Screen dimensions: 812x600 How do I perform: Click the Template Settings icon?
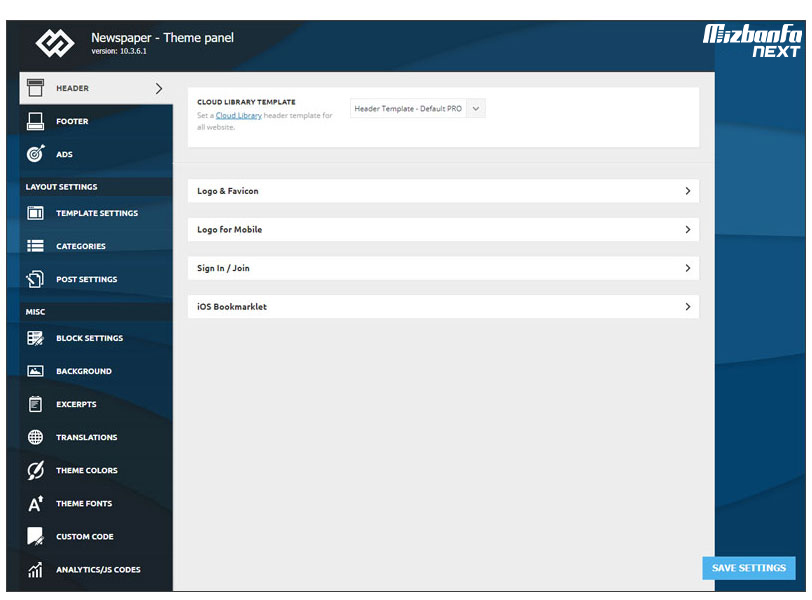click(x=35, y=213)
